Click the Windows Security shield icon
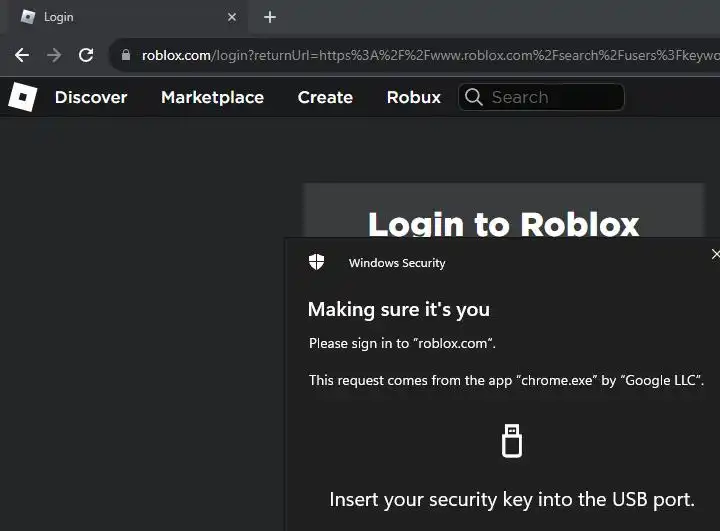 tap(317, 262)
